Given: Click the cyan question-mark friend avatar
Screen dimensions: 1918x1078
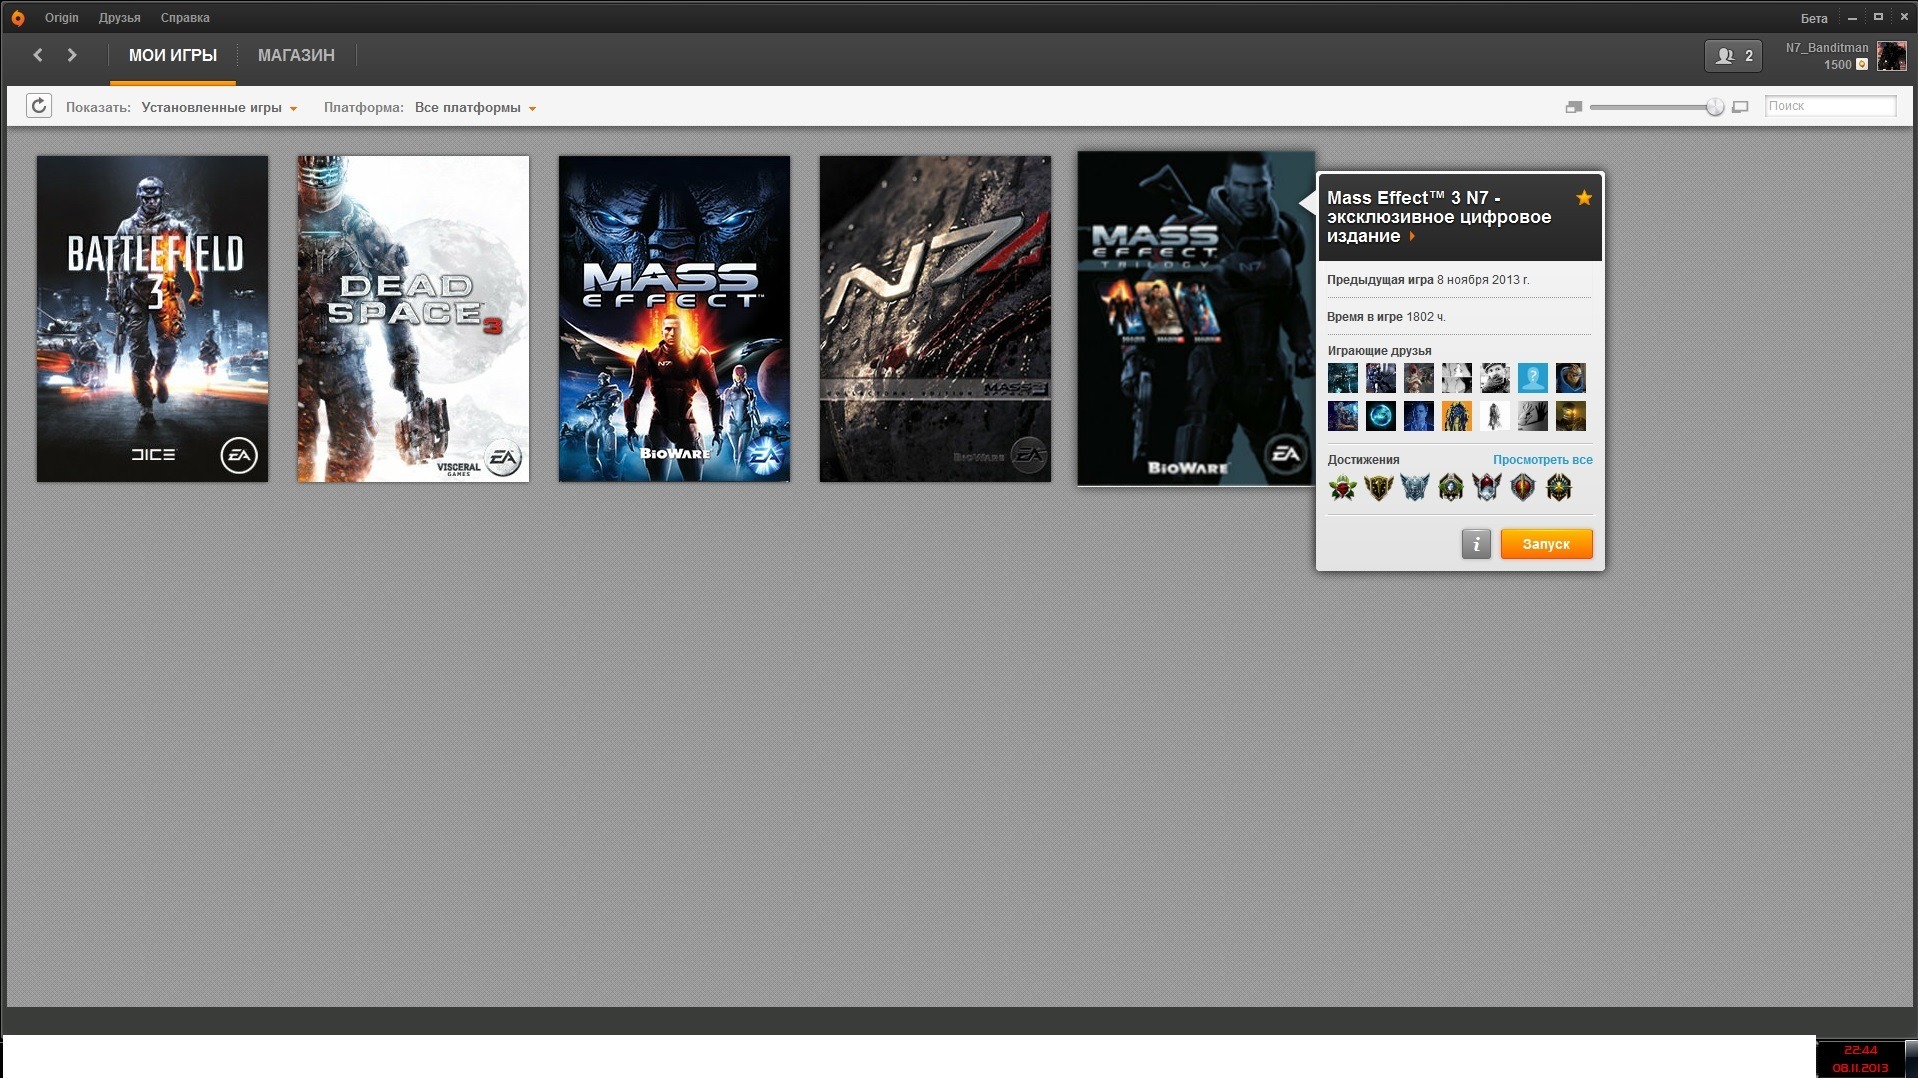Looking at the screenshot, I should point(1532,378).
